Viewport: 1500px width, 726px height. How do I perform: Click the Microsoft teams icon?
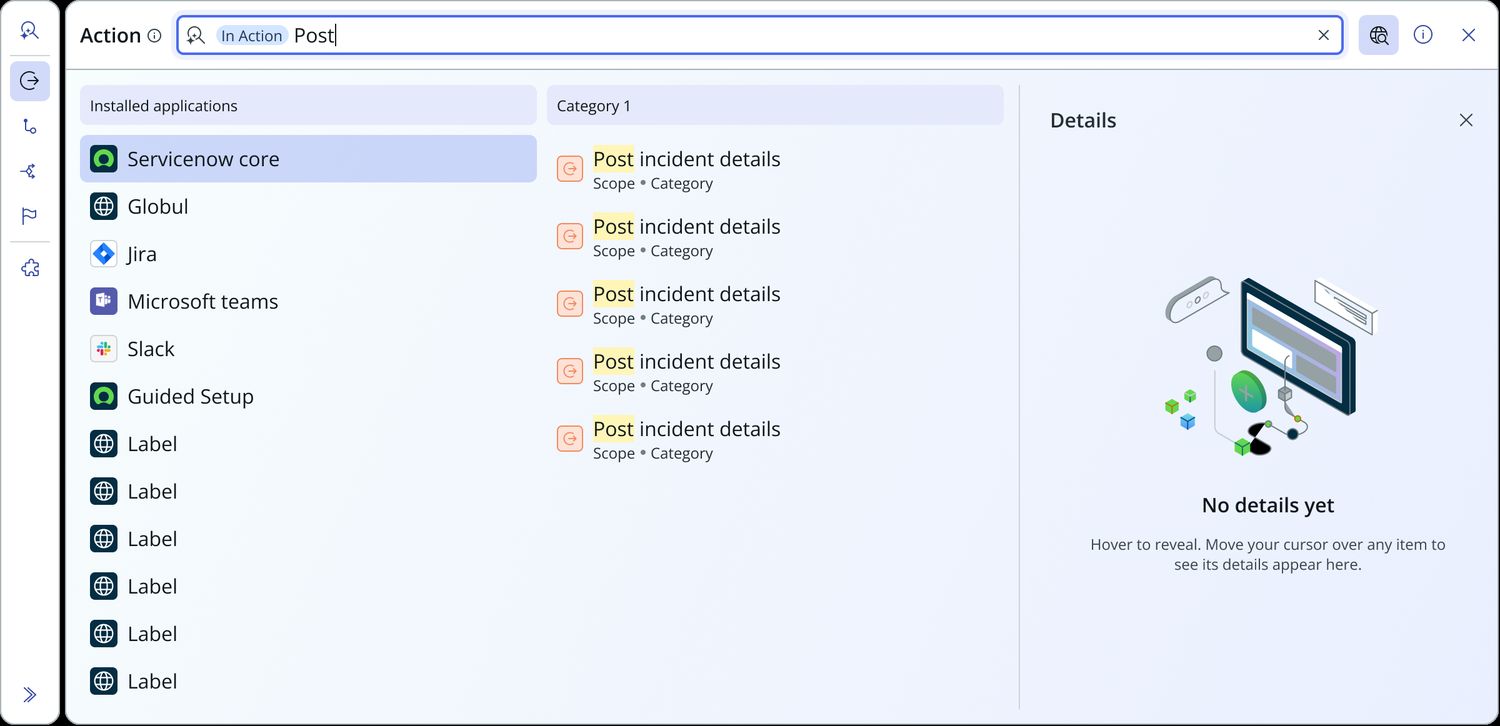104,301
